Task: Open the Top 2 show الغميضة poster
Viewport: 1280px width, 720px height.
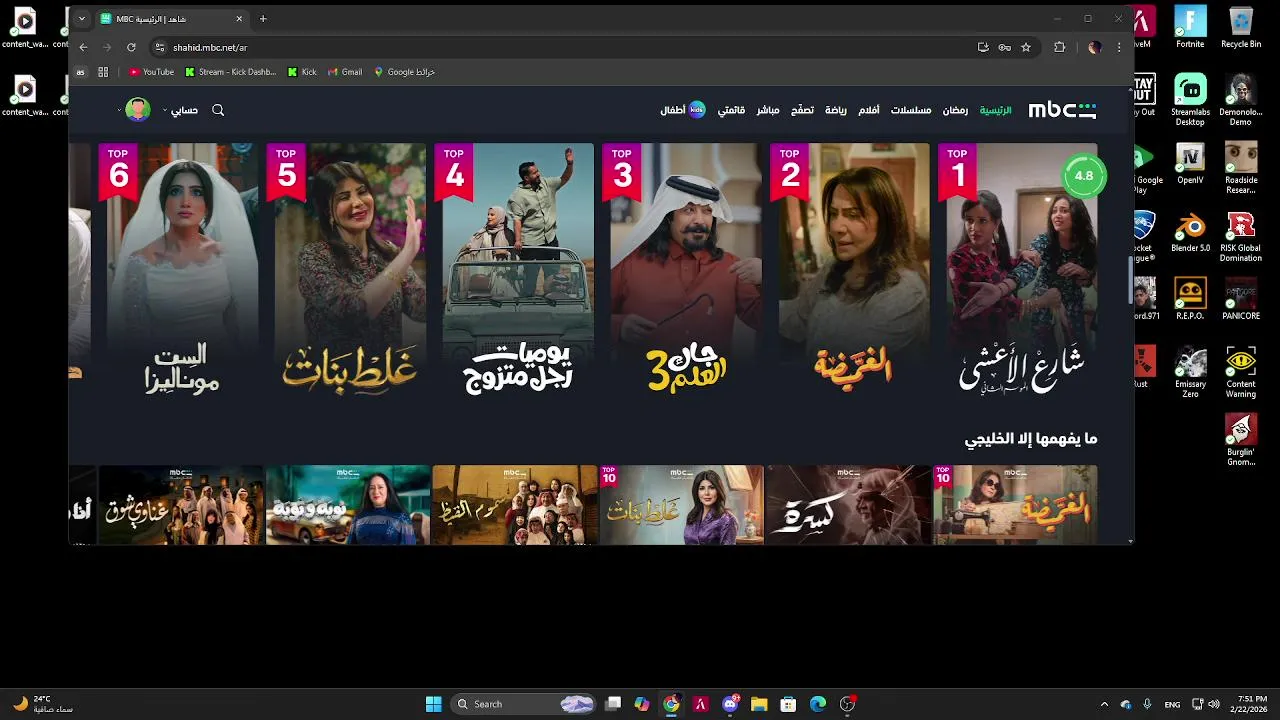Action: 849,270
